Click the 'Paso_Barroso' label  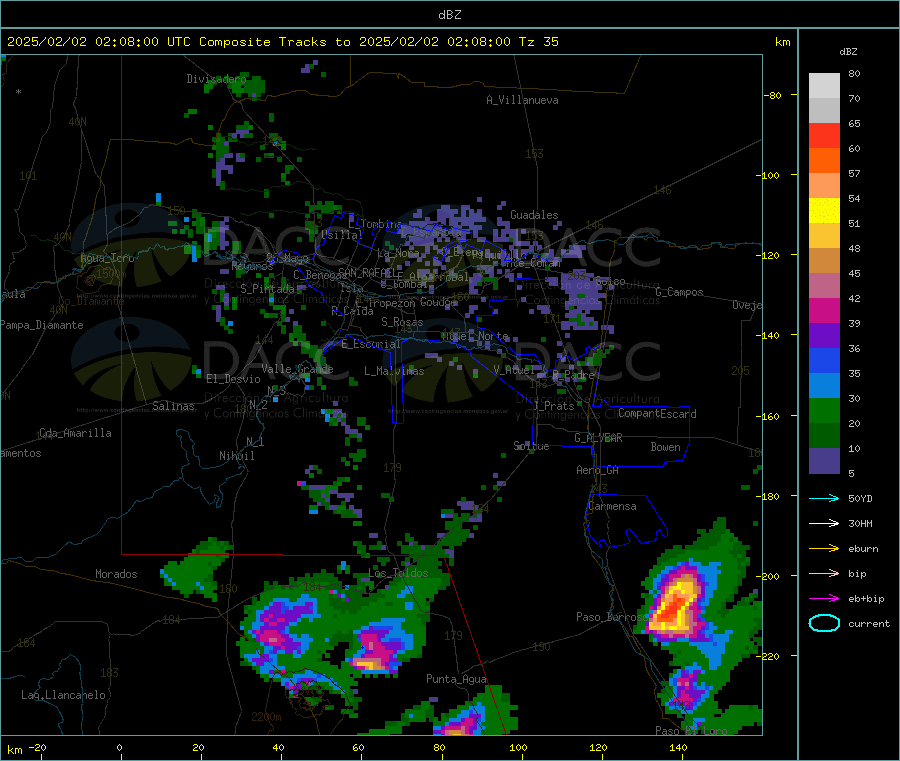[x=612, y=617]
